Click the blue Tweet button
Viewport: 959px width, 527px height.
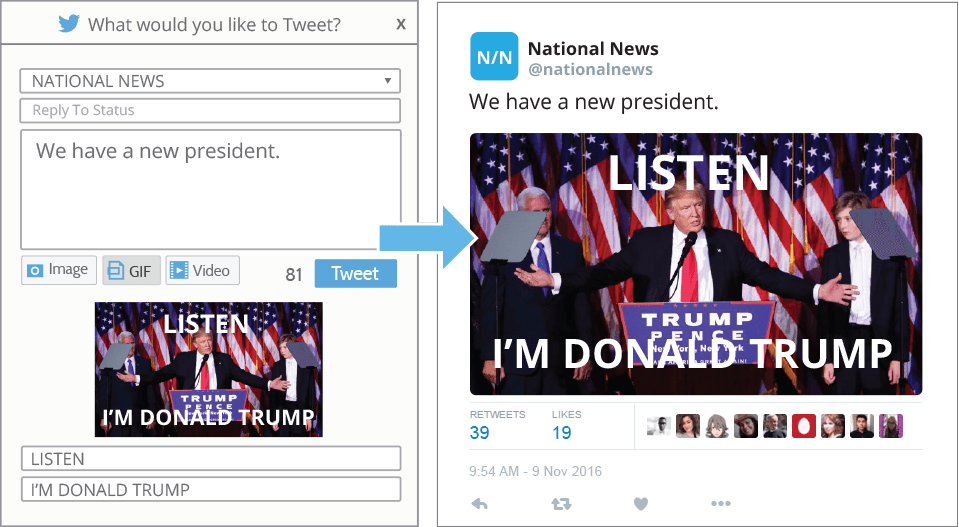tap(355, 273)
